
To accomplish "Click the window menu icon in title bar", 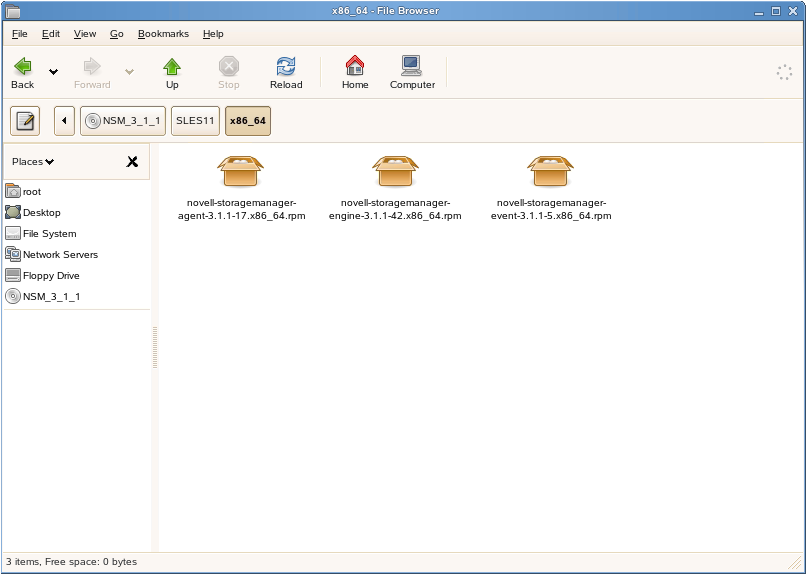I will tap(12, 11).
